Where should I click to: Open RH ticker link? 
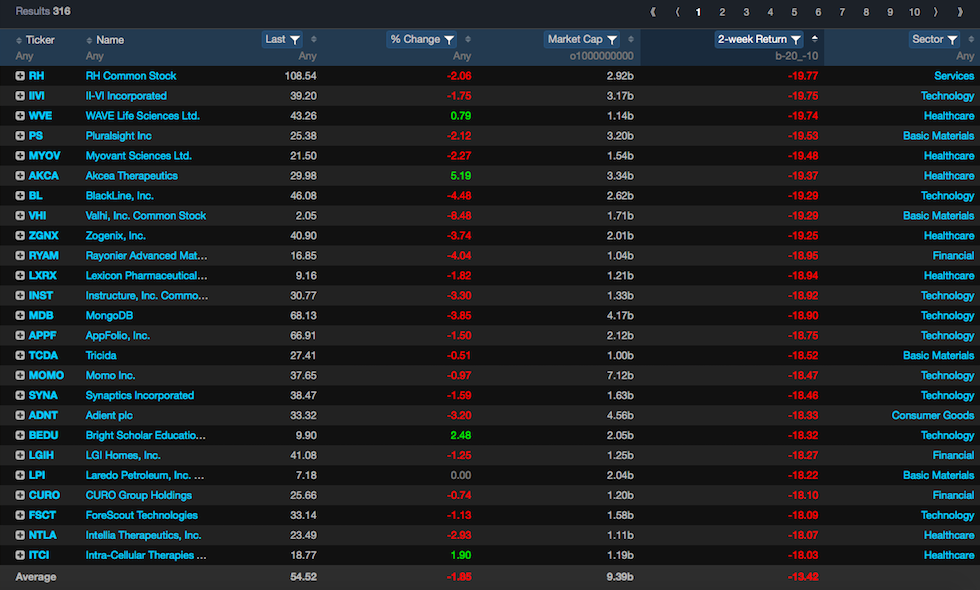(36, 76)
